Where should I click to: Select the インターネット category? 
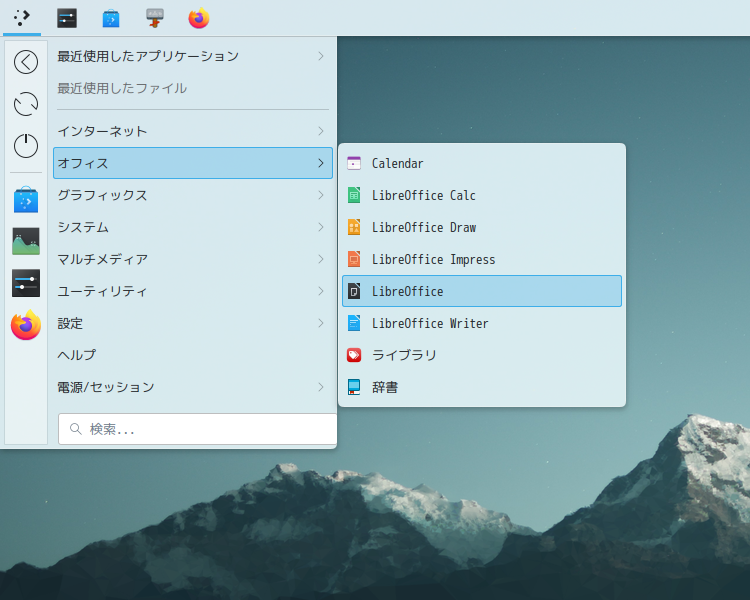pyautogui.click(x=193, y=131)
